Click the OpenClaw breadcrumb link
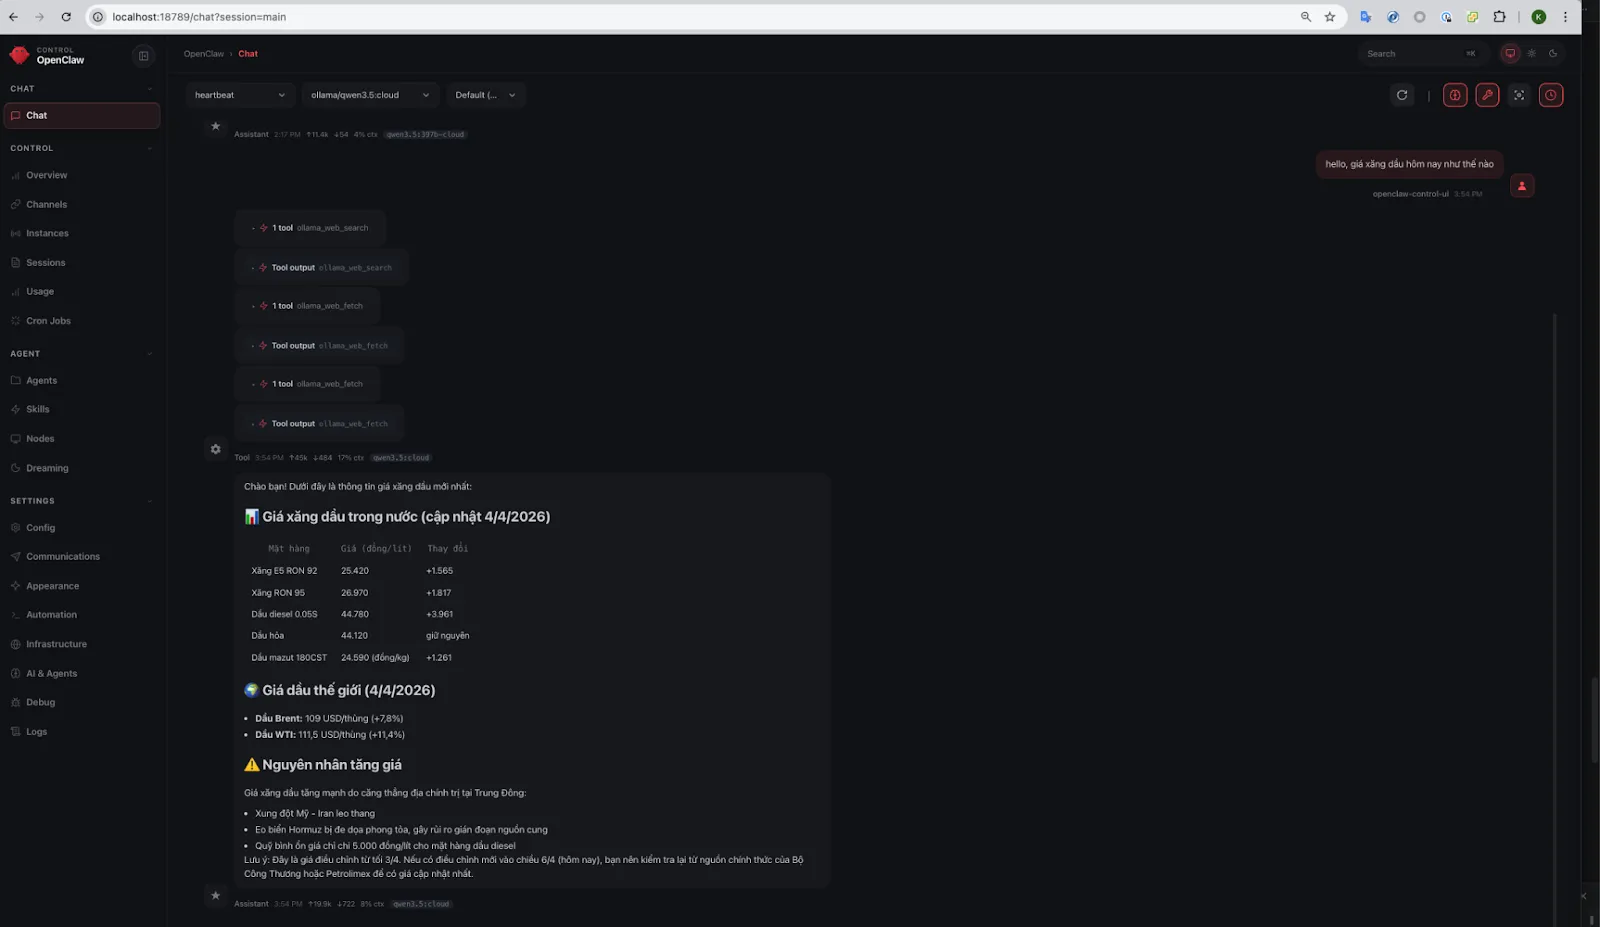 (x=204, y=54)
